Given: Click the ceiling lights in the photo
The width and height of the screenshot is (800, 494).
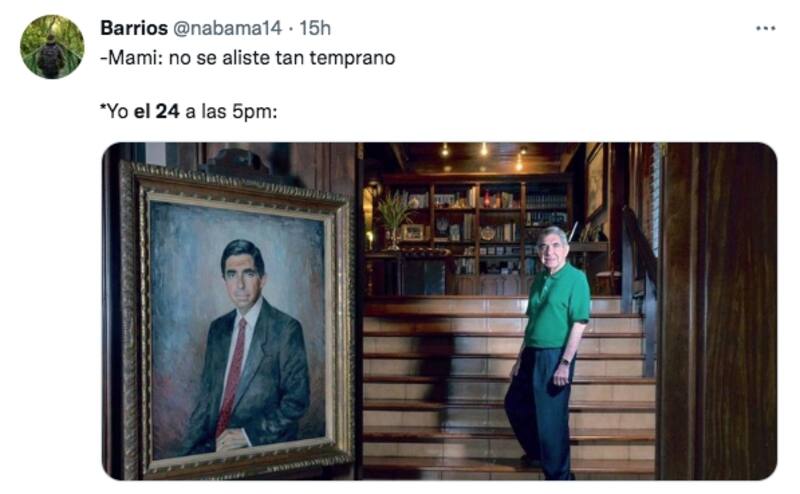Looking at the screenshot, I should pos(482,152).
